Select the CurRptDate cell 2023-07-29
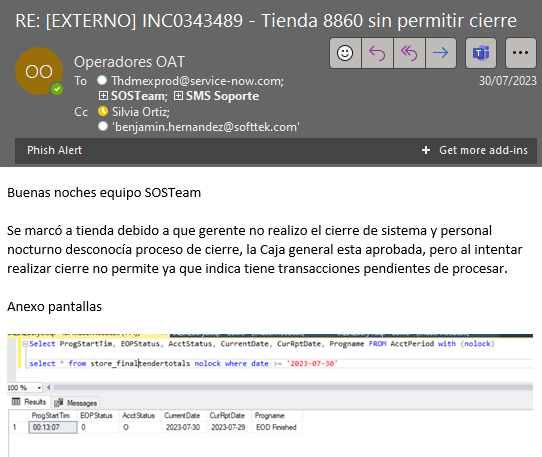This screenshot has height=457, width=542. click(x=229, y=427)
